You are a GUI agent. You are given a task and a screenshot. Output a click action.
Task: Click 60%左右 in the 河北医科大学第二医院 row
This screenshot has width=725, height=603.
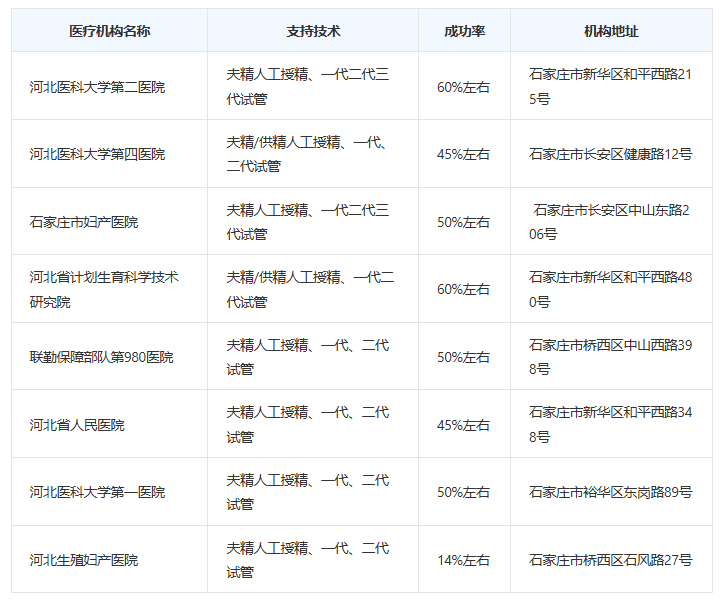click(x=463, y=86)
